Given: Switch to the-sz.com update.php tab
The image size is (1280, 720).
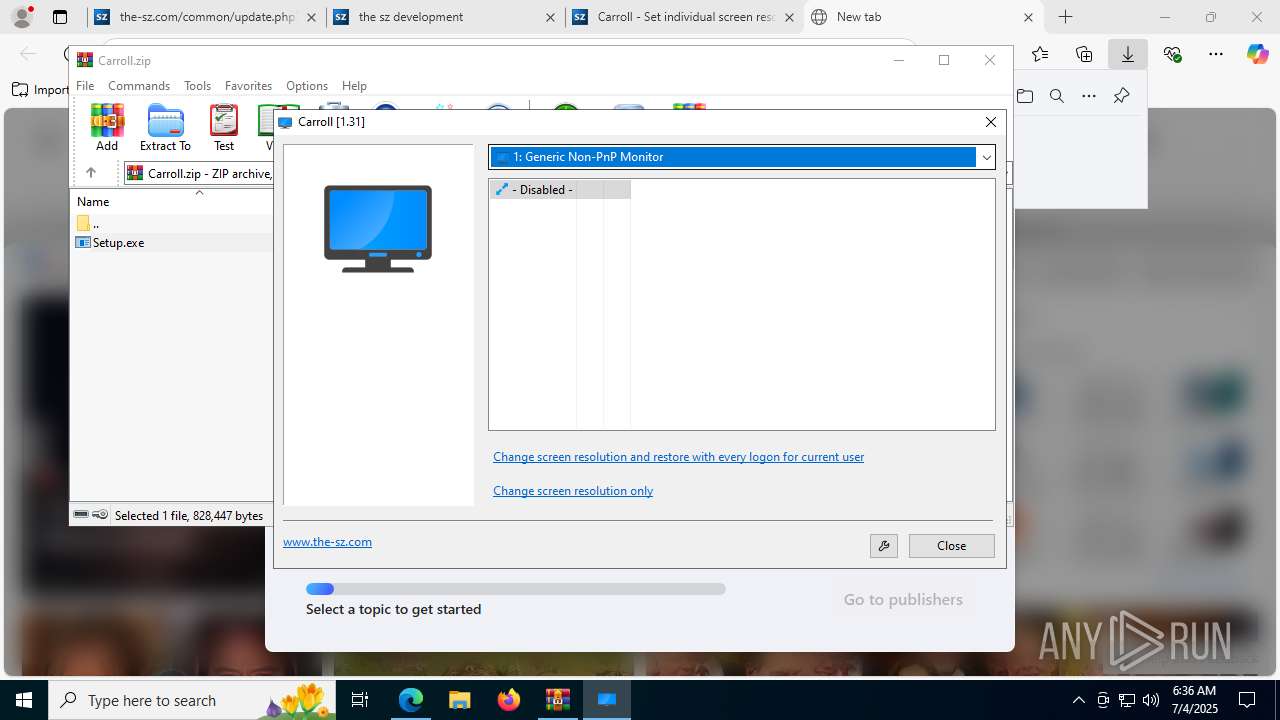Looking at the screenshot, I should (207, 17).
